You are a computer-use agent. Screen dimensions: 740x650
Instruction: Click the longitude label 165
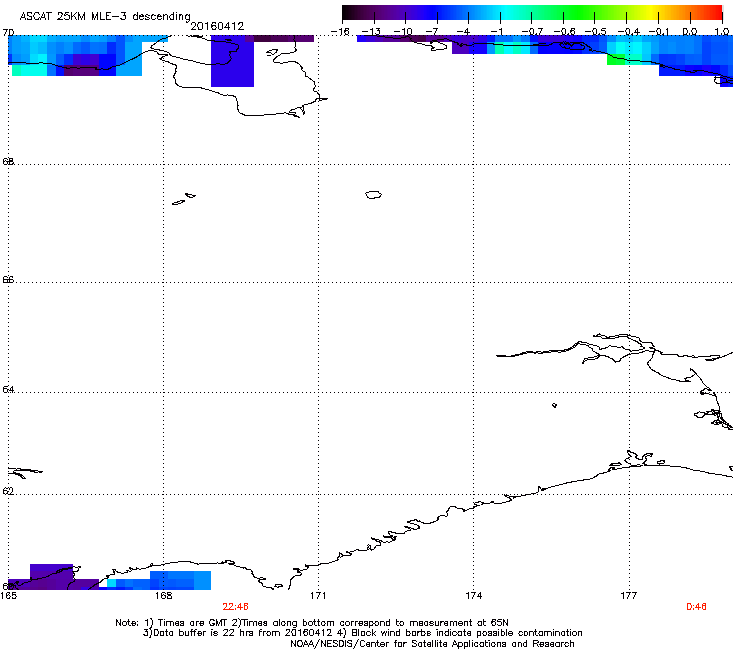[x=8, y=596]
